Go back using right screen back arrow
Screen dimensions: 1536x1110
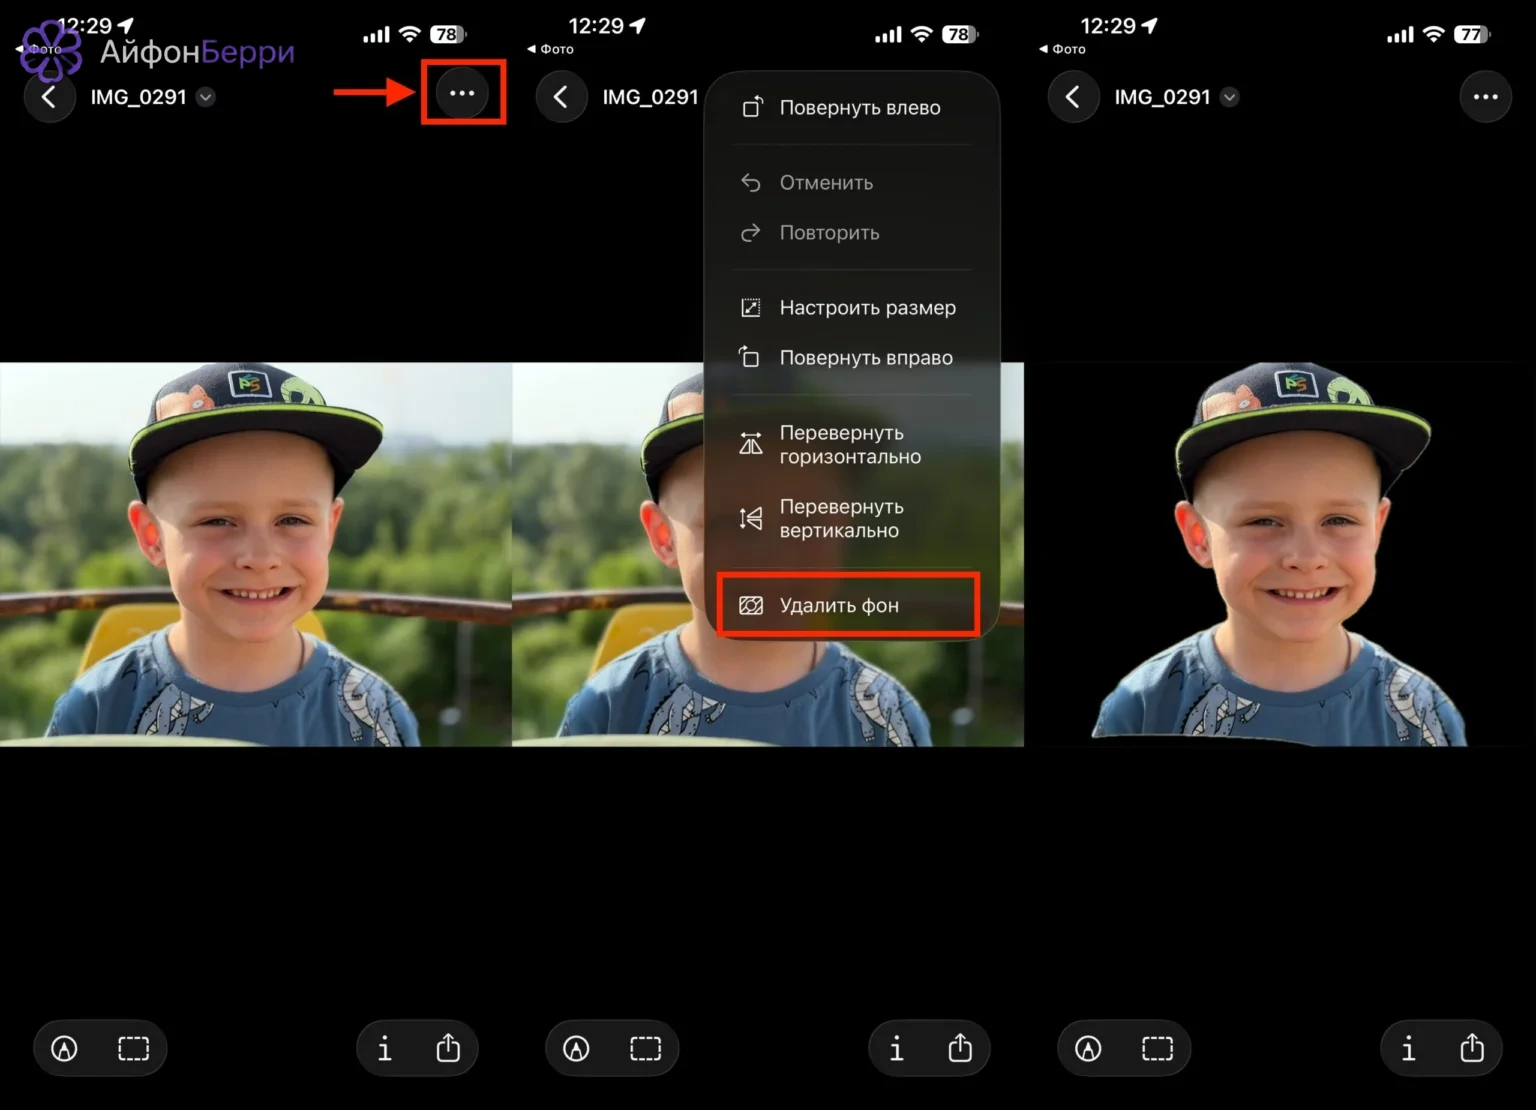coord(1073,97)
